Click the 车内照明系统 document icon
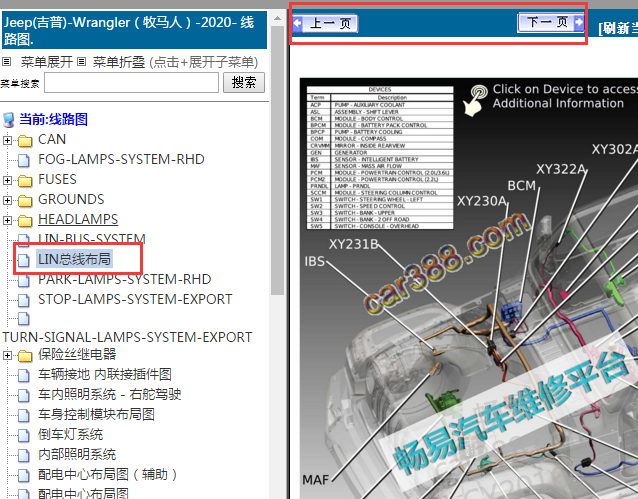The height and width of the screenshot is (499, 638). point(24,395)
